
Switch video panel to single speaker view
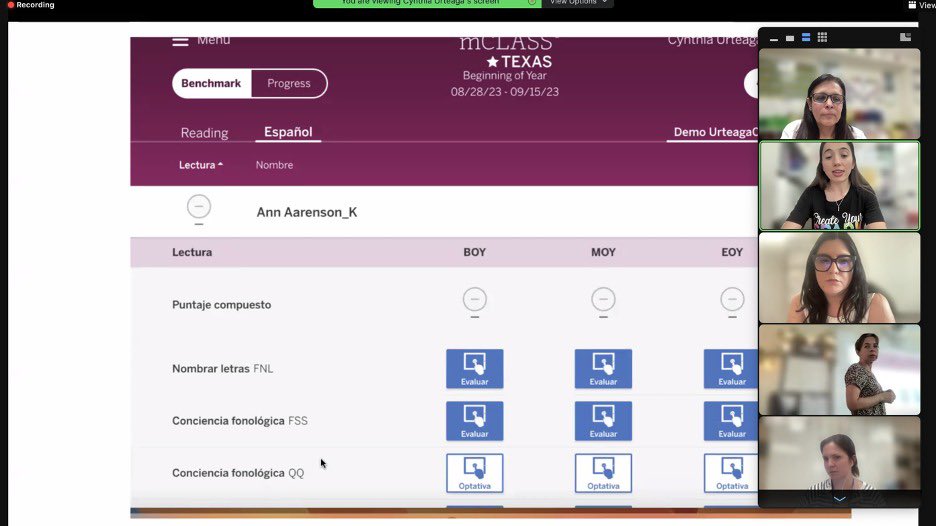790,38
